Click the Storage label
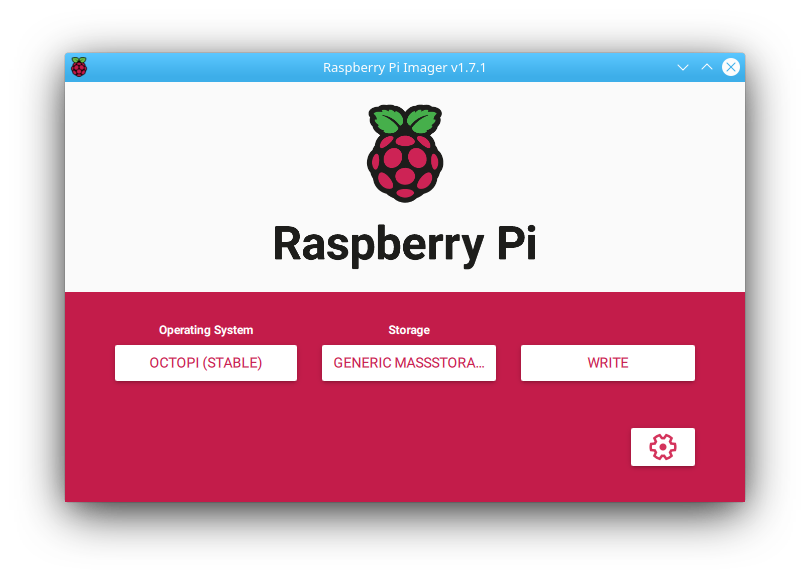The width and height of the screenshot is (810, 579). [409, 330]
